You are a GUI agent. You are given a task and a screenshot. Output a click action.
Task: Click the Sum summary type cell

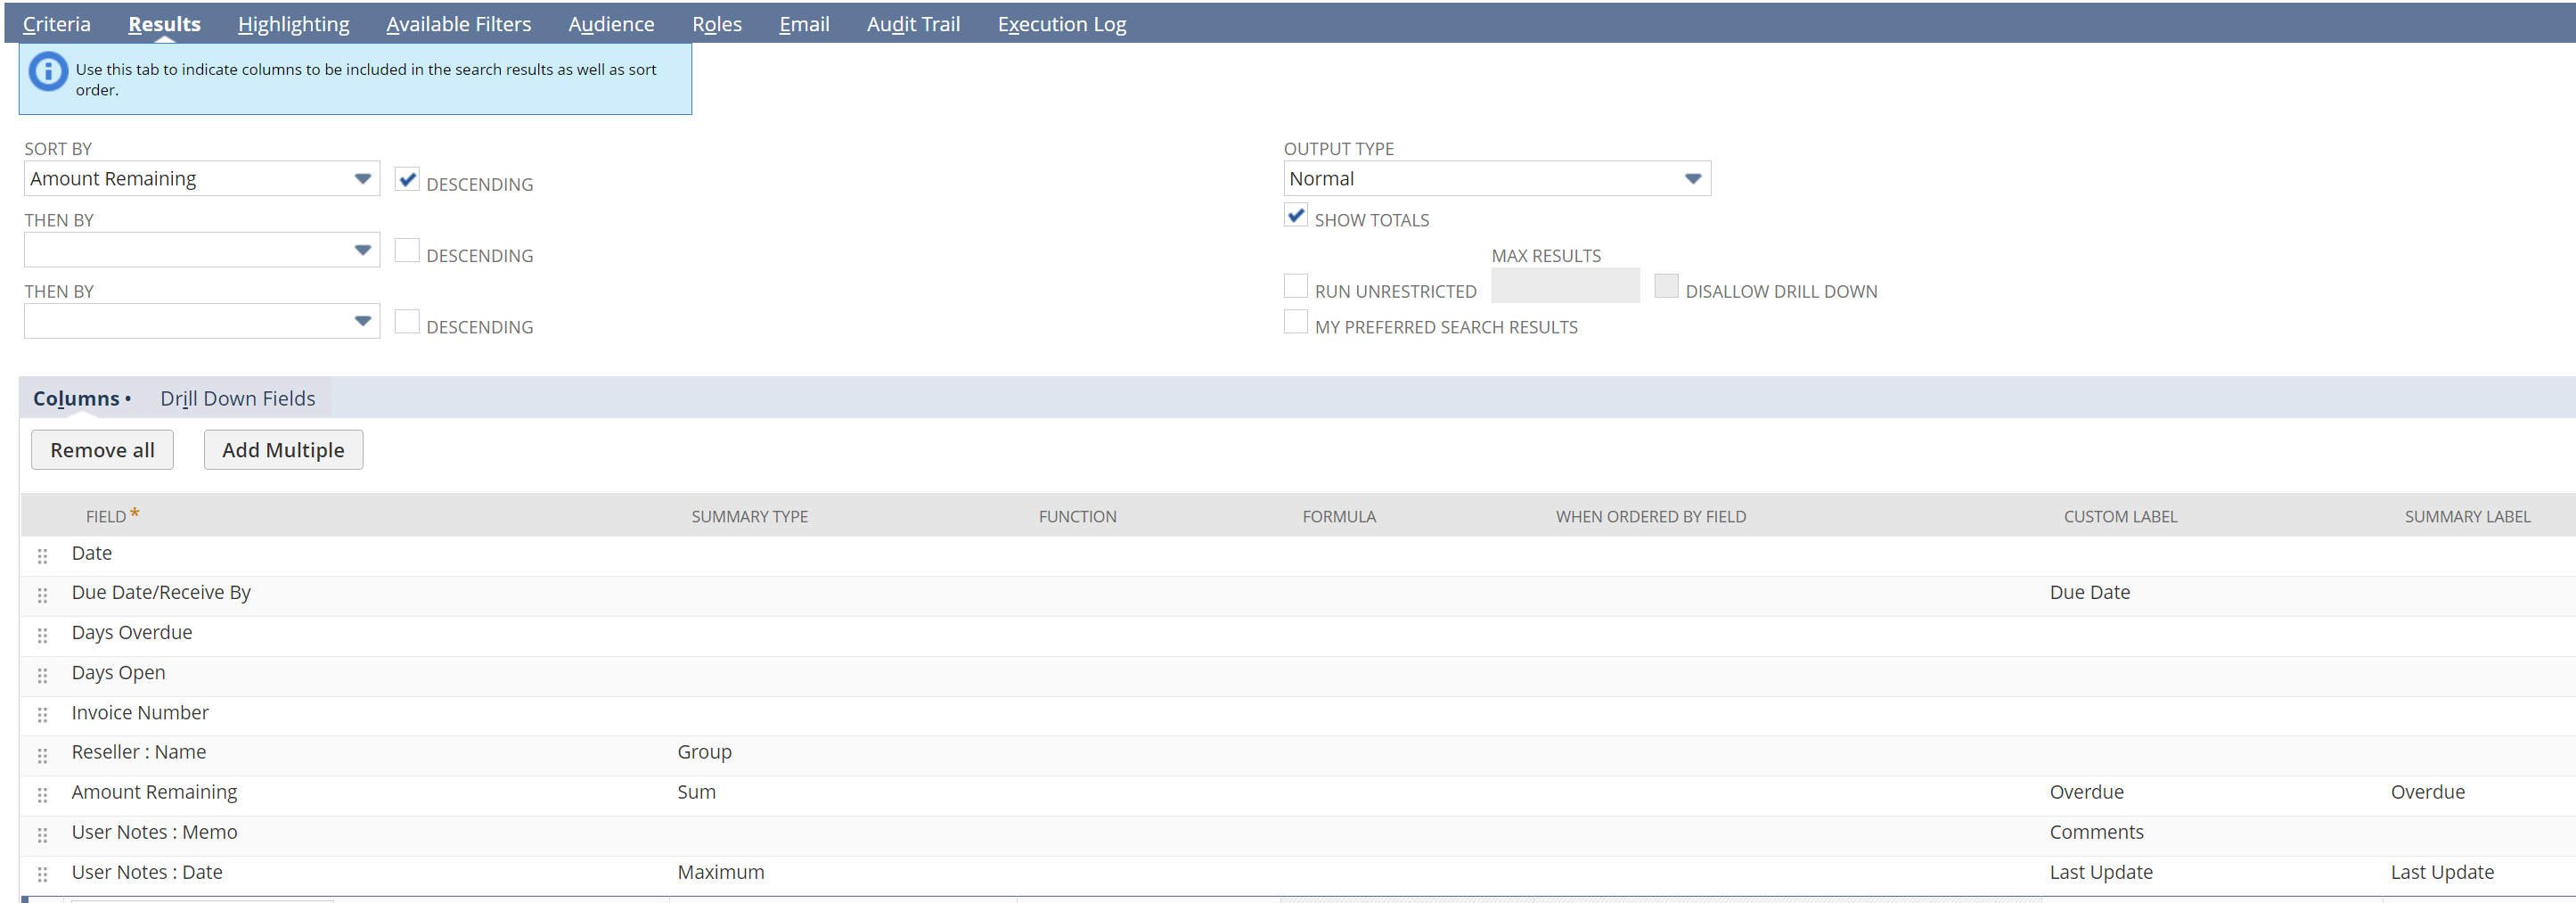click(697, 792)
